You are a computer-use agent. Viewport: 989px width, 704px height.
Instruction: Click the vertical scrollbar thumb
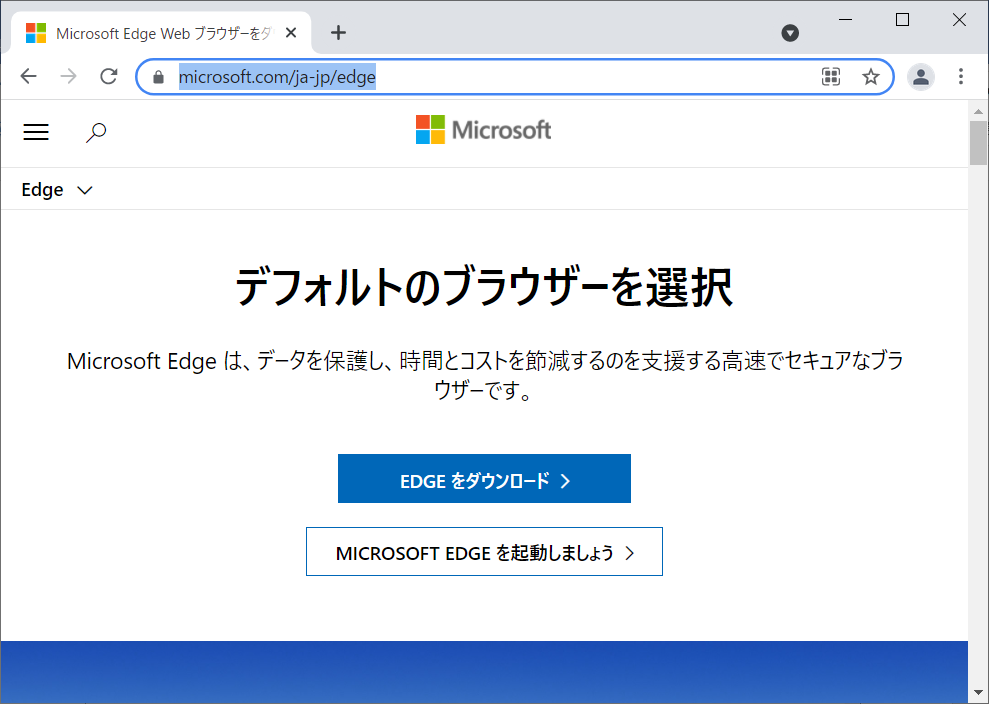click(x=978, y=143)
